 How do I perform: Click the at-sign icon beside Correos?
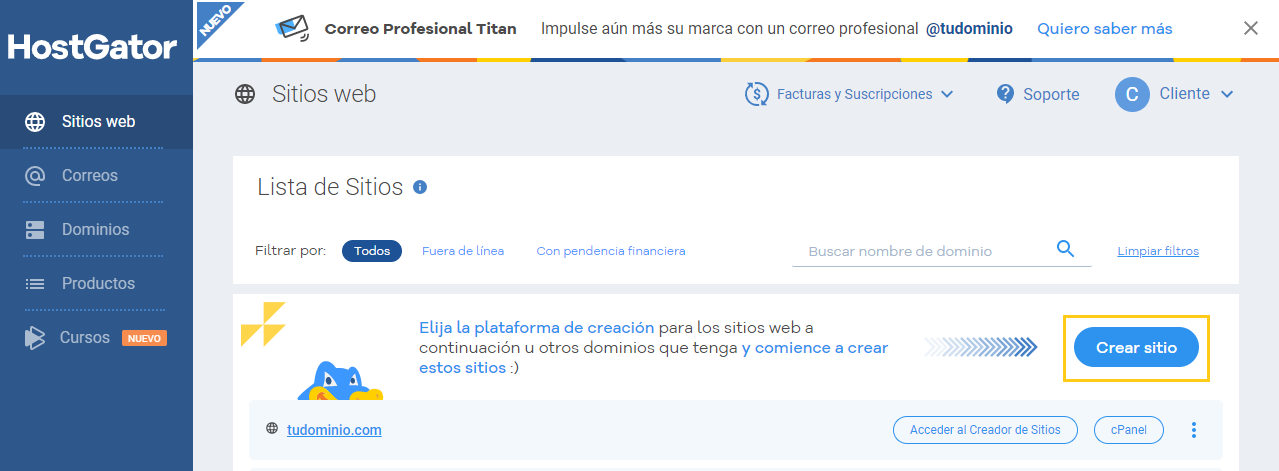pyautogui.click(x=35, y=176)
